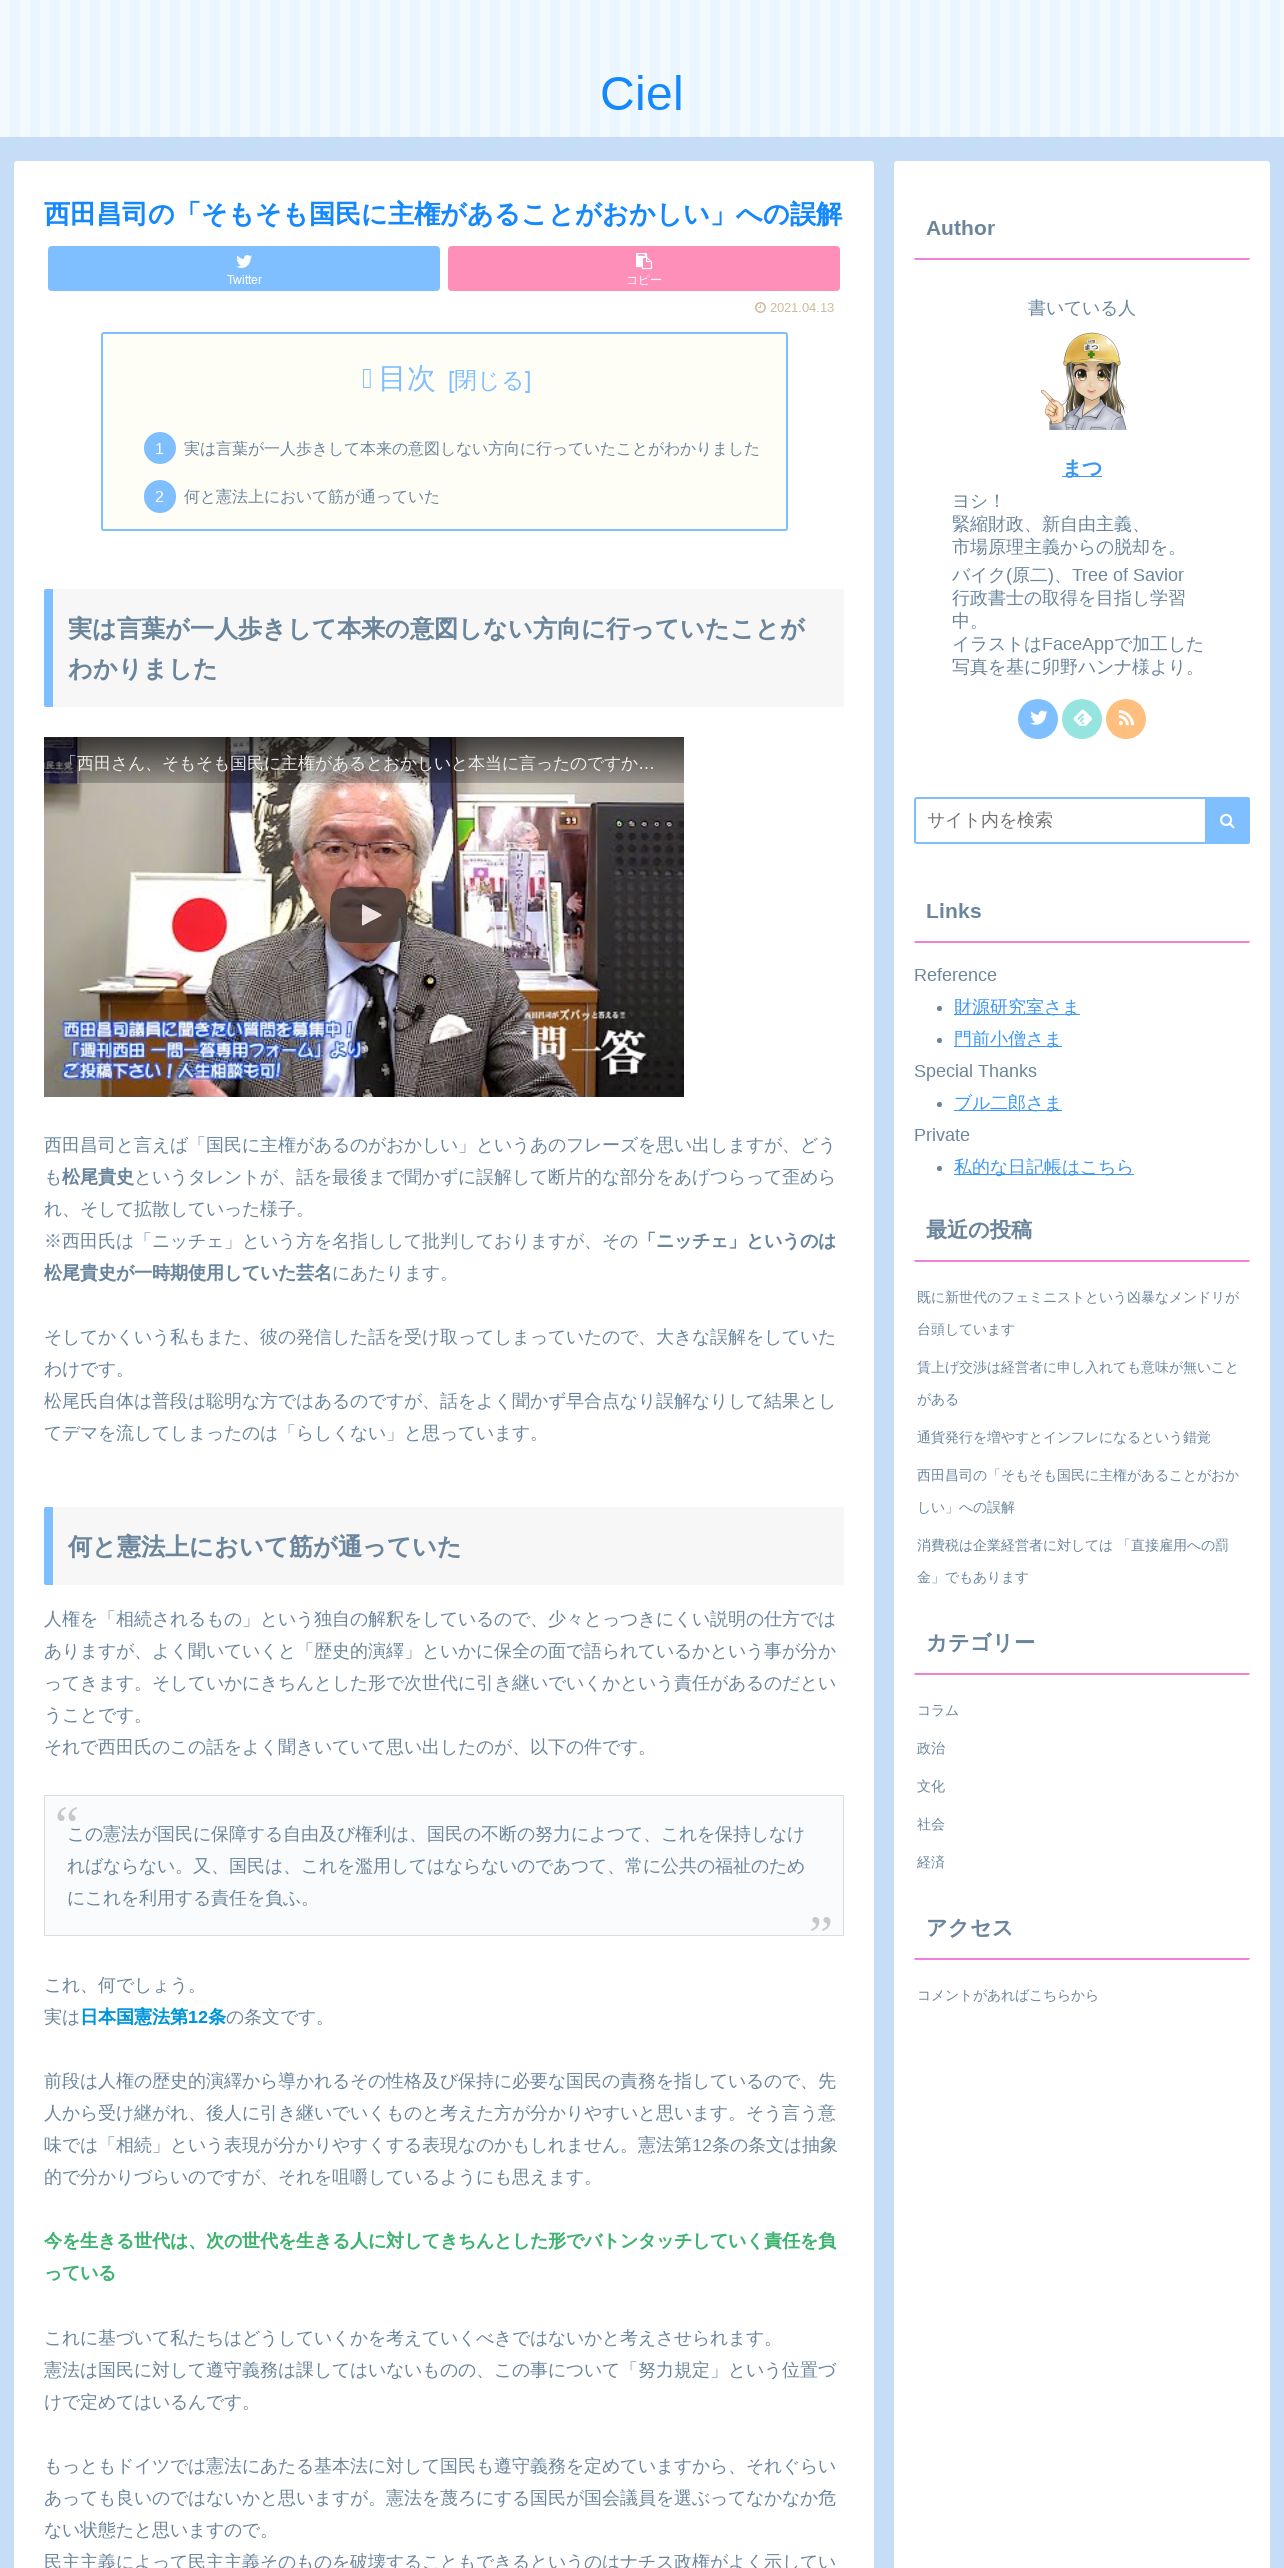
Task: Focus the サイト内を検索 search field
Action: [1060, 820]
